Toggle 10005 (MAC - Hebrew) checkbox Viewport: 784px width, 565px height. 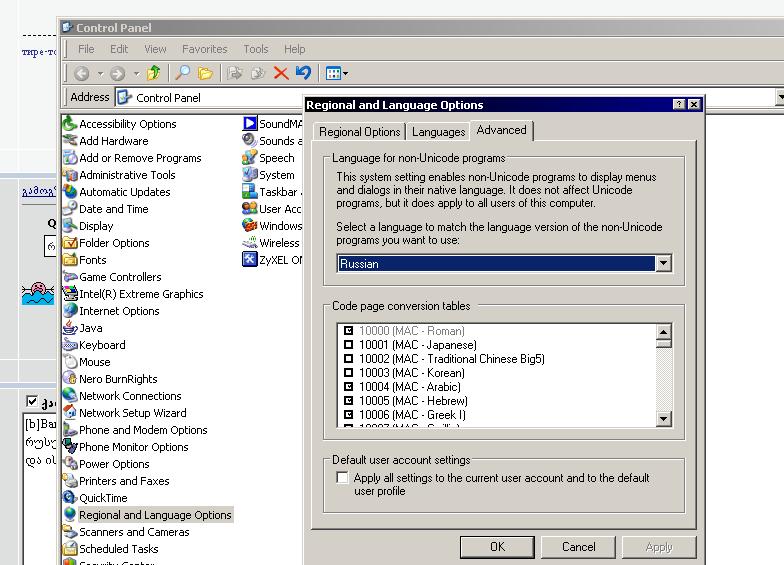click(348, 400)
